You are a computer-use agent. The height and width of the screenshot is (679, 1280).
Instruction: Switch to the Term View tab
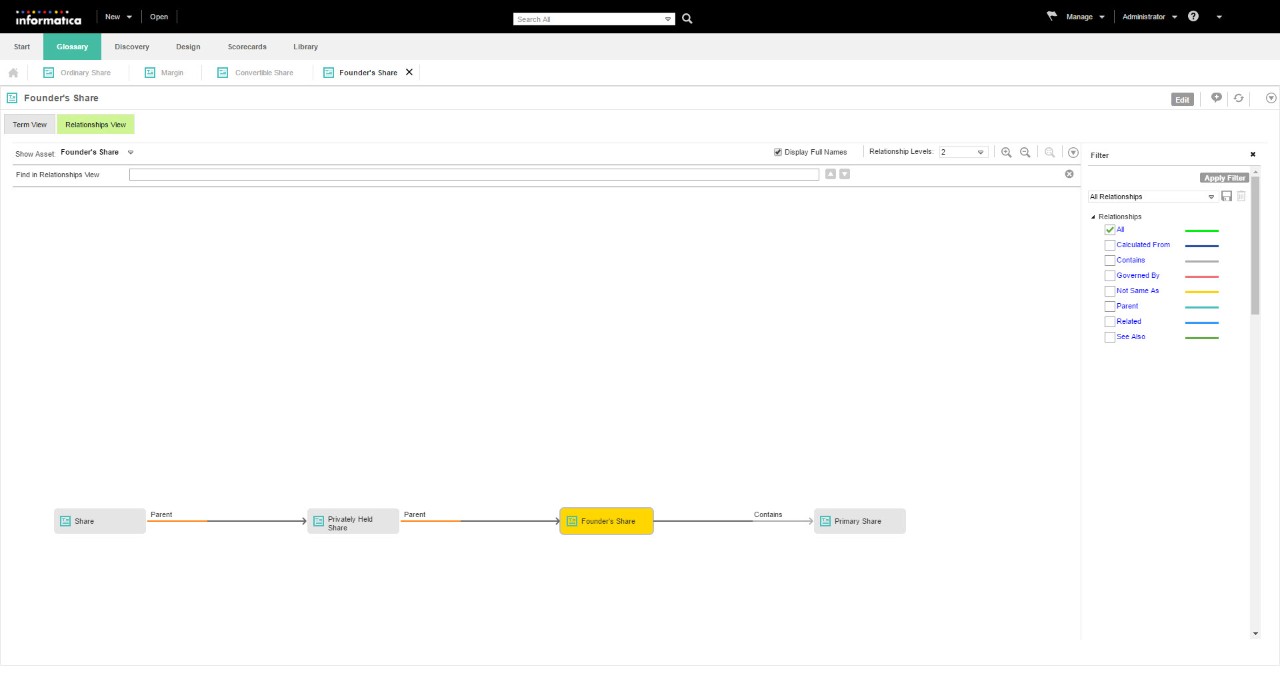30,125
